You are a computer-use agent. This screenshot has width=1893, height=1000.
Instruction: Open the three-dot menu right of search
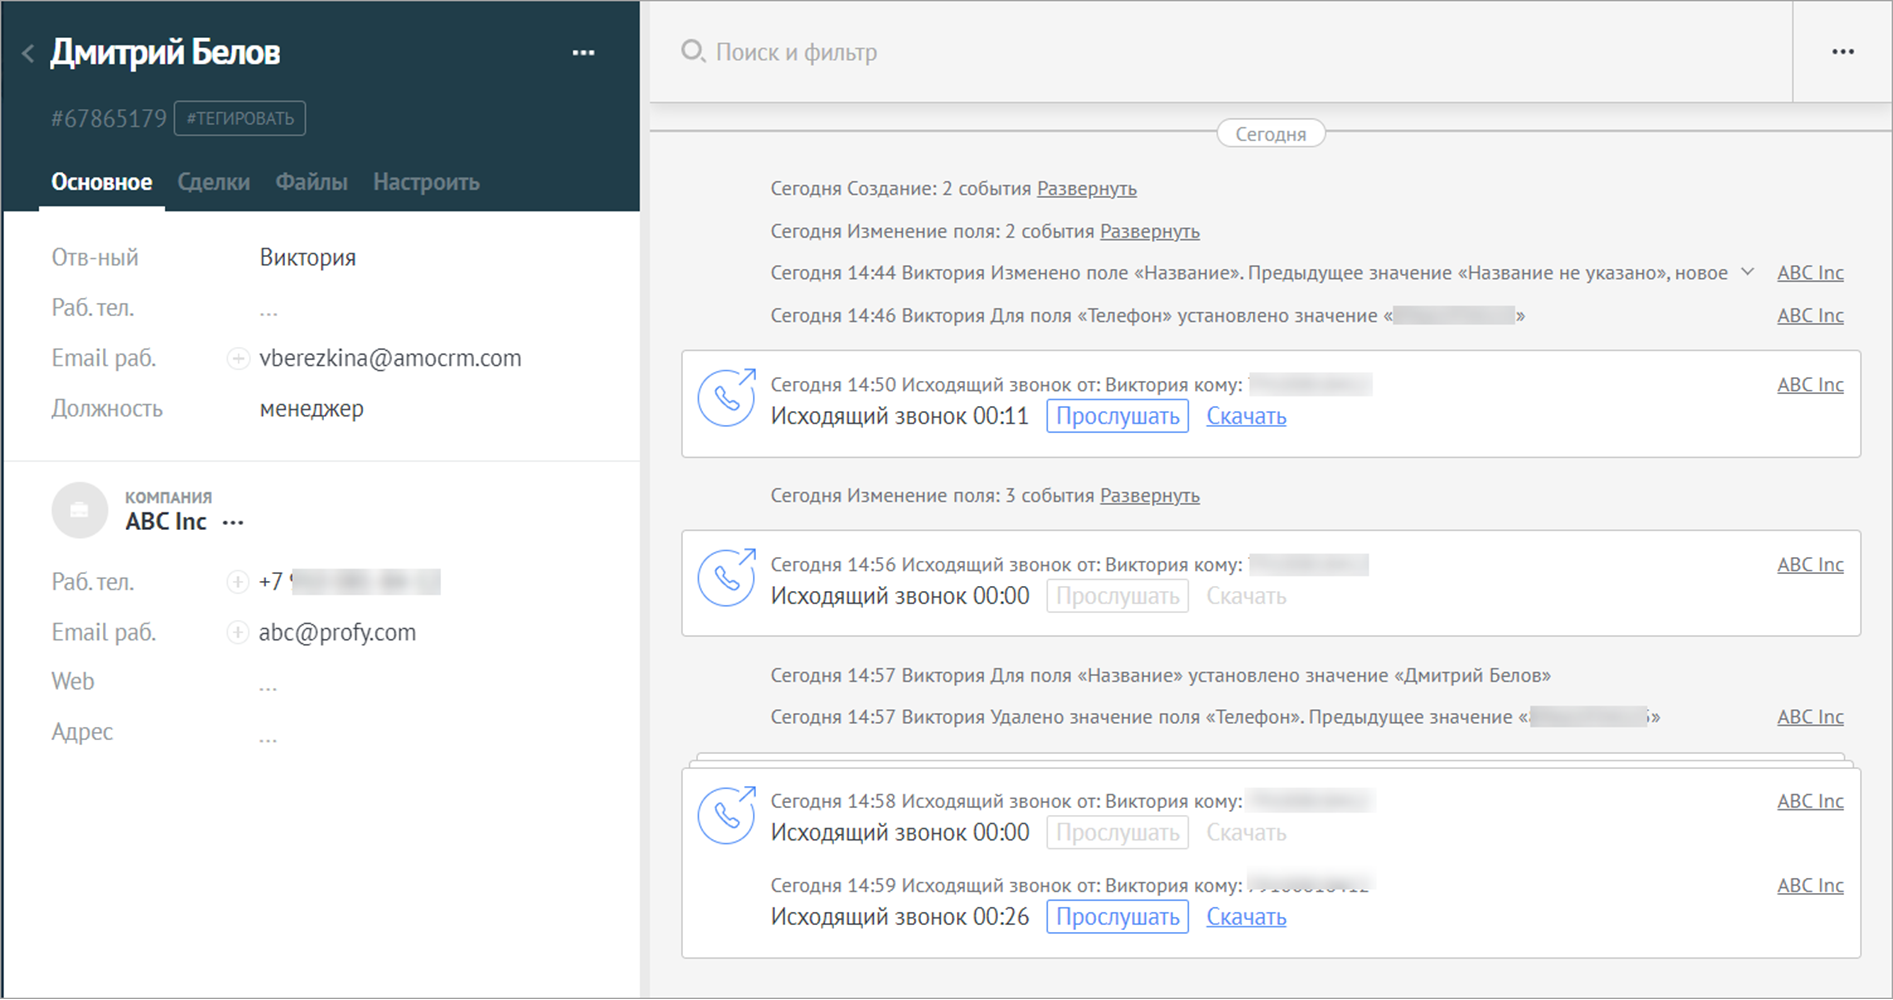(1842, 51)
